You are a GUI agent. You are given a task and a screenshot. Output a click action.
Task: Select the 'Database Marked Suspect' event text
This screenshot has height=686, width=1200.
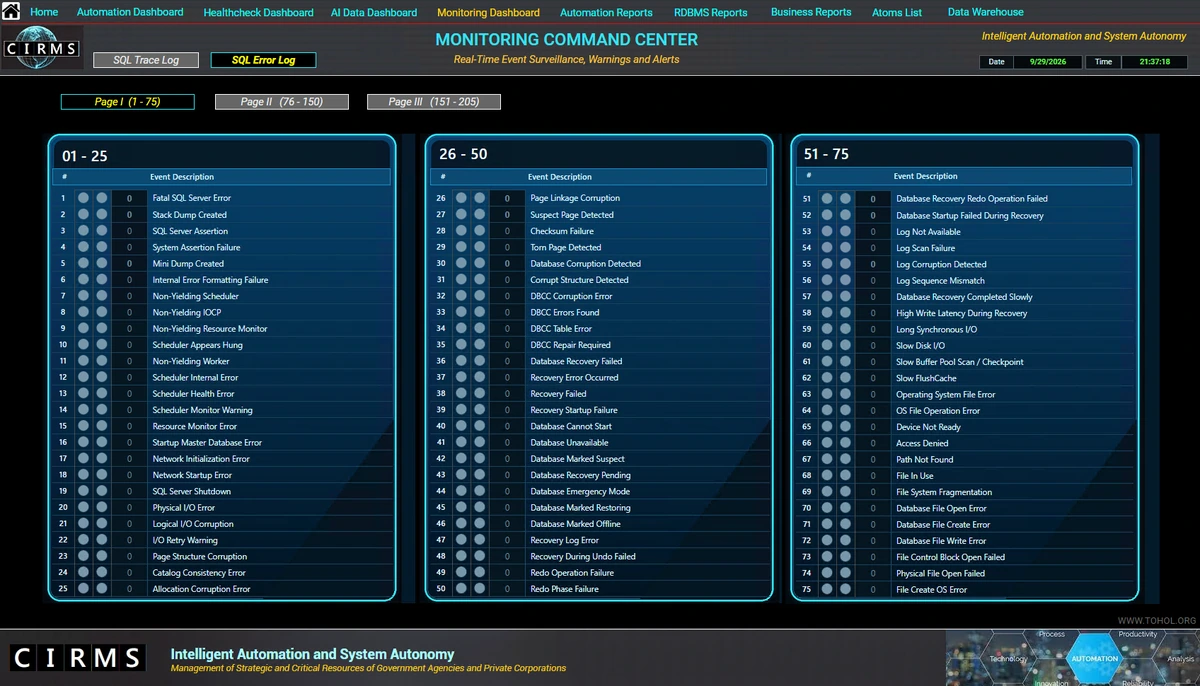click(578, 459)
